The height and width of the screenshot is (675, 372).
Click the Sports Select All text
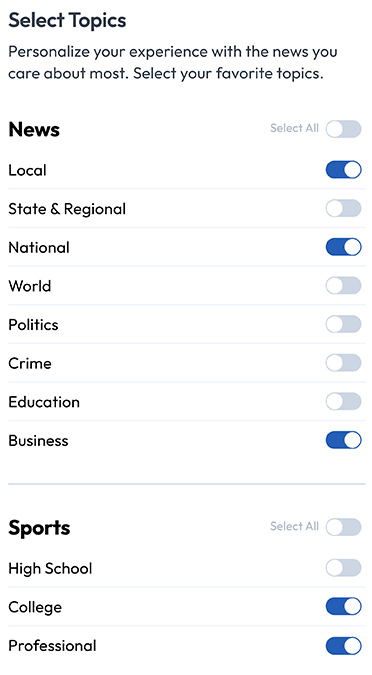click(294, 526)
